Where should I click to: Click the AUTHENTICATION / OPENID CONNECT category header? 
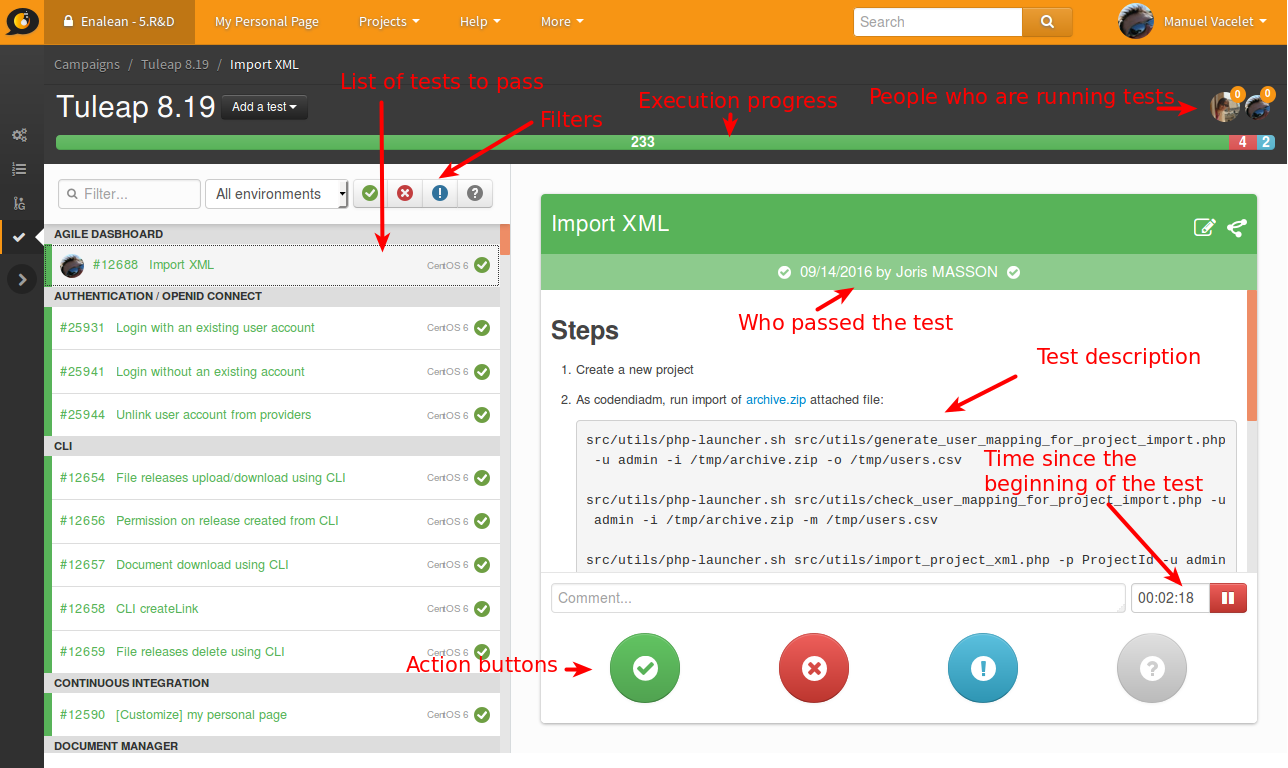coord(272,296)
